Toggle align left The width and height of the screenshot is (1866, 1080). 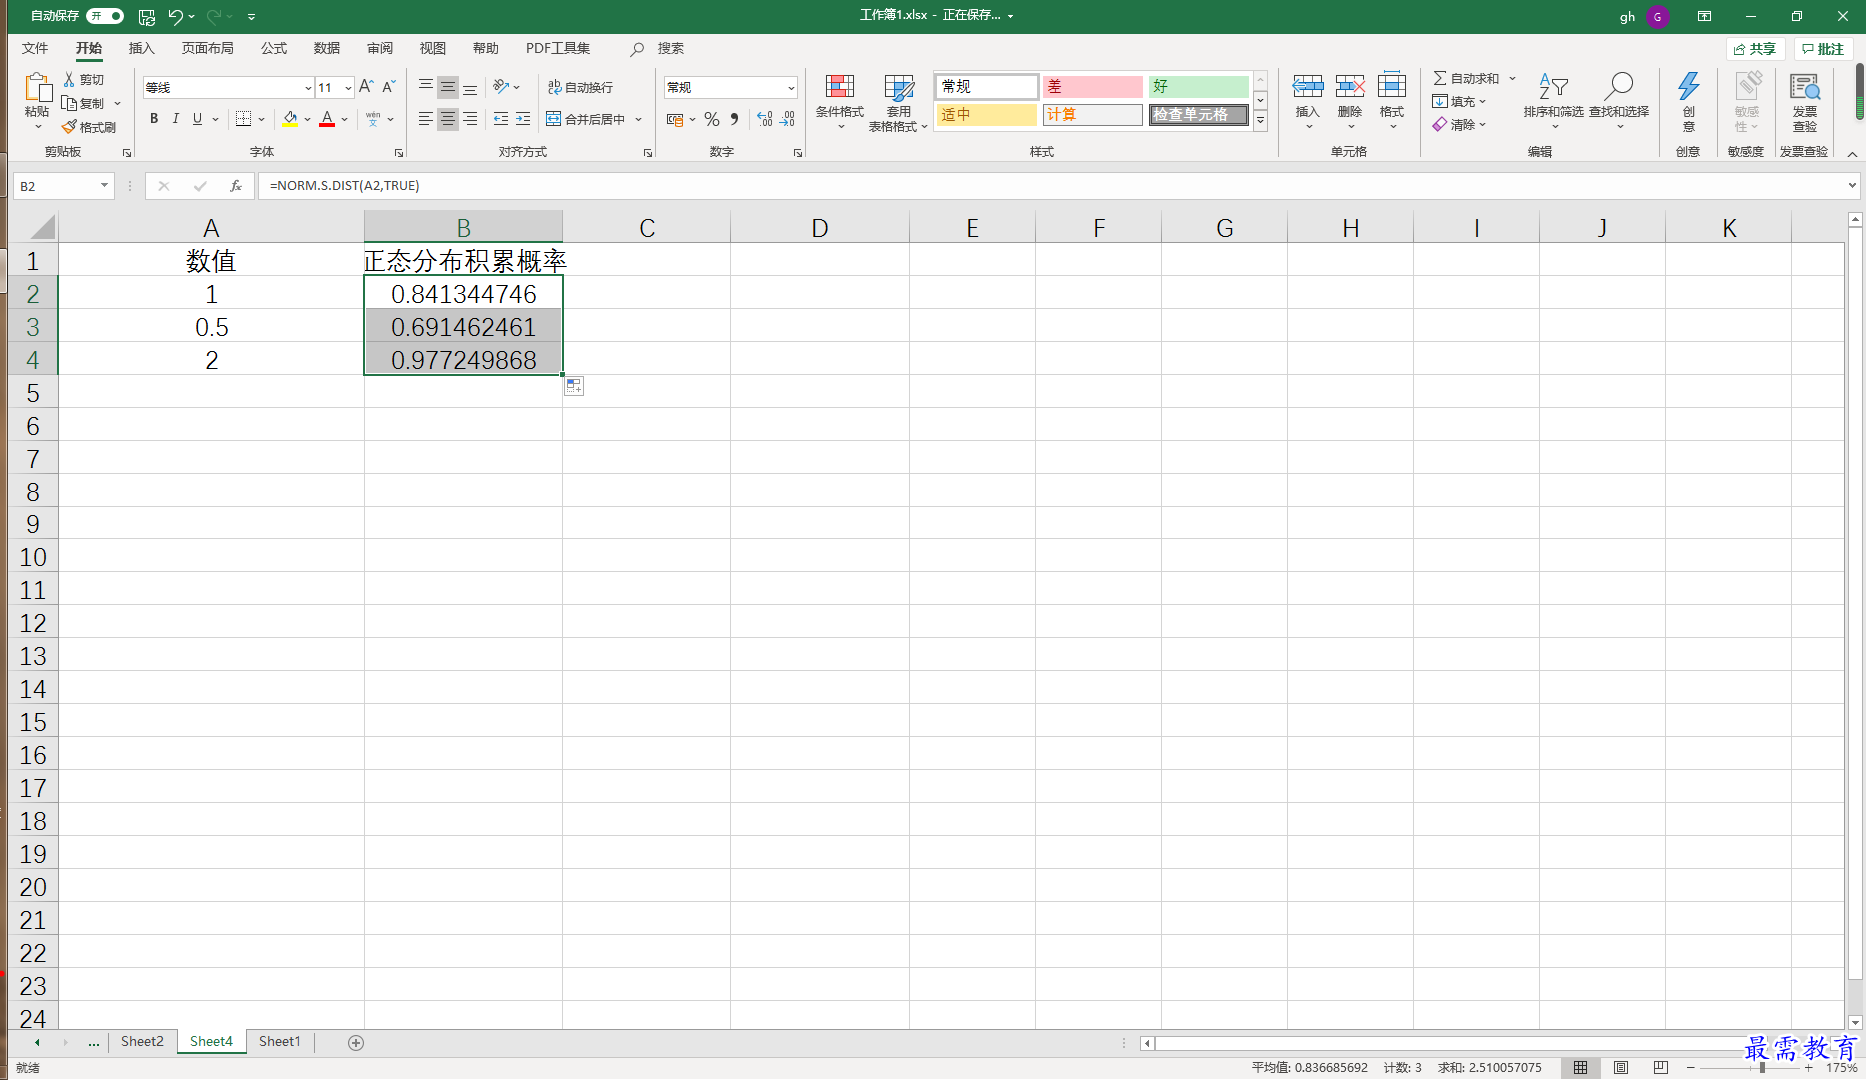click(426, 119)
